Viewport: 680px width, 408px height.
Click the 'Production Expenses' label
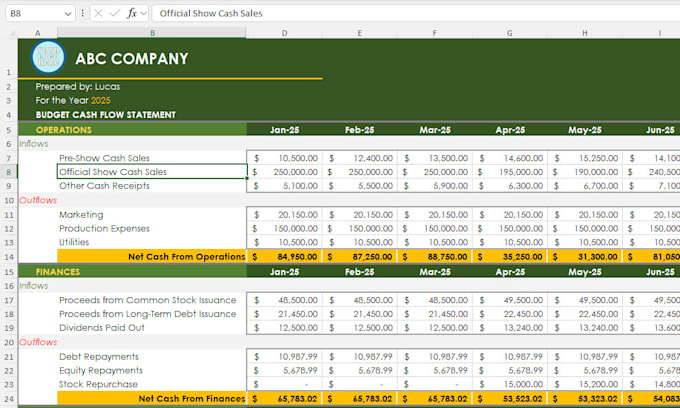[105, 228]
